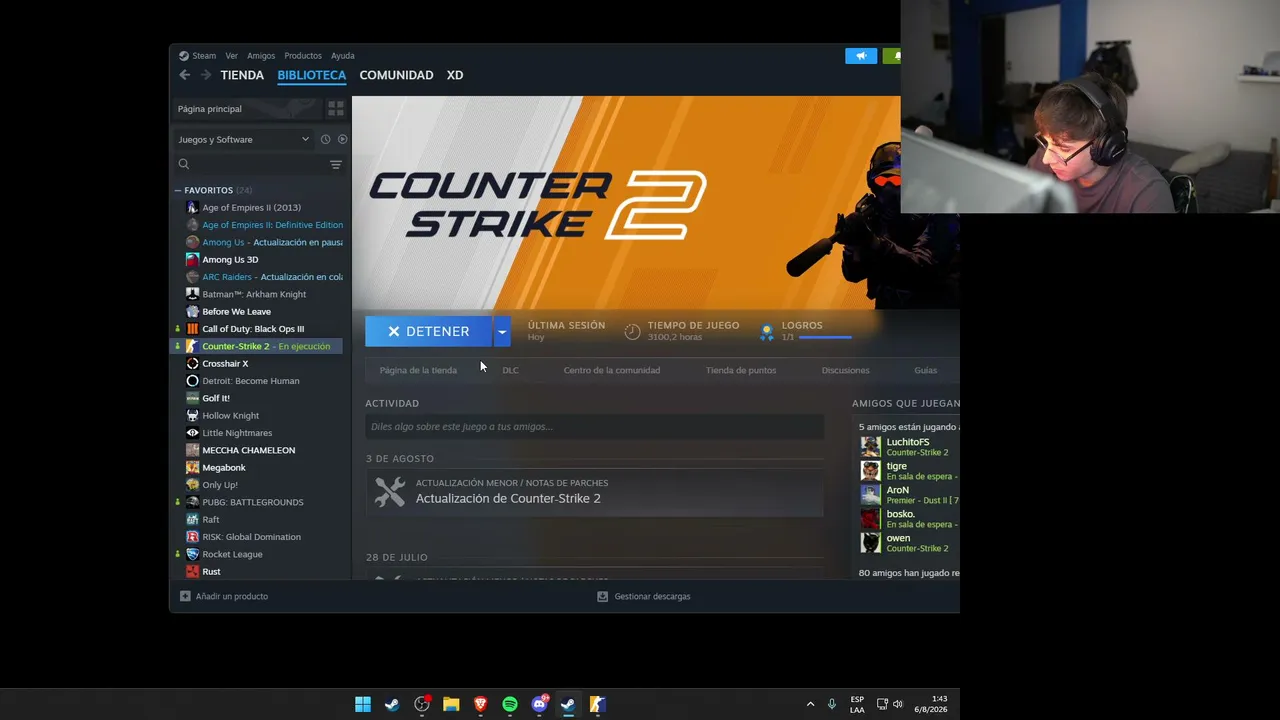Open OBS Studio from the taskbar
Viewport: 1280px width, 720px height.
(x=422, y=704)
